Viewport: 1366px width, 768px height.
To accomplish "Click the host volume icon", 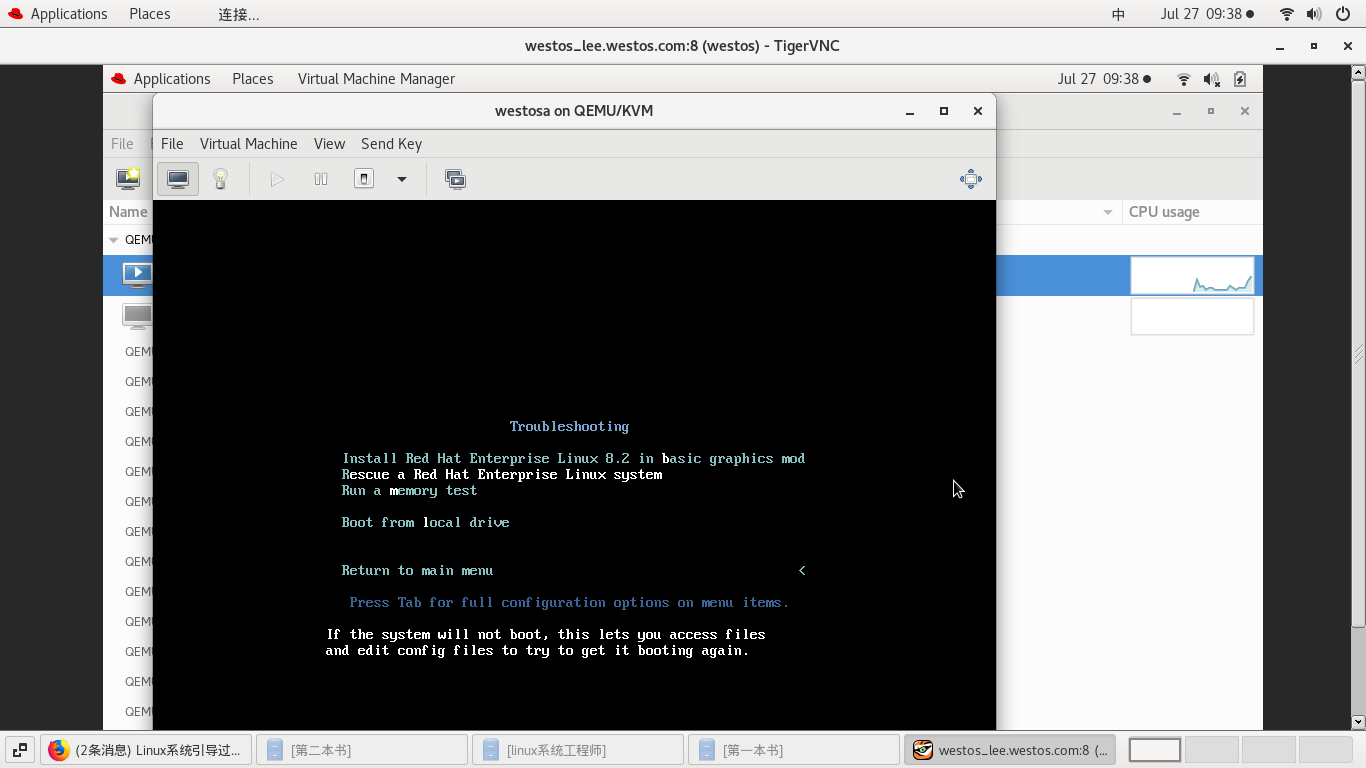I will point(1314,14).
